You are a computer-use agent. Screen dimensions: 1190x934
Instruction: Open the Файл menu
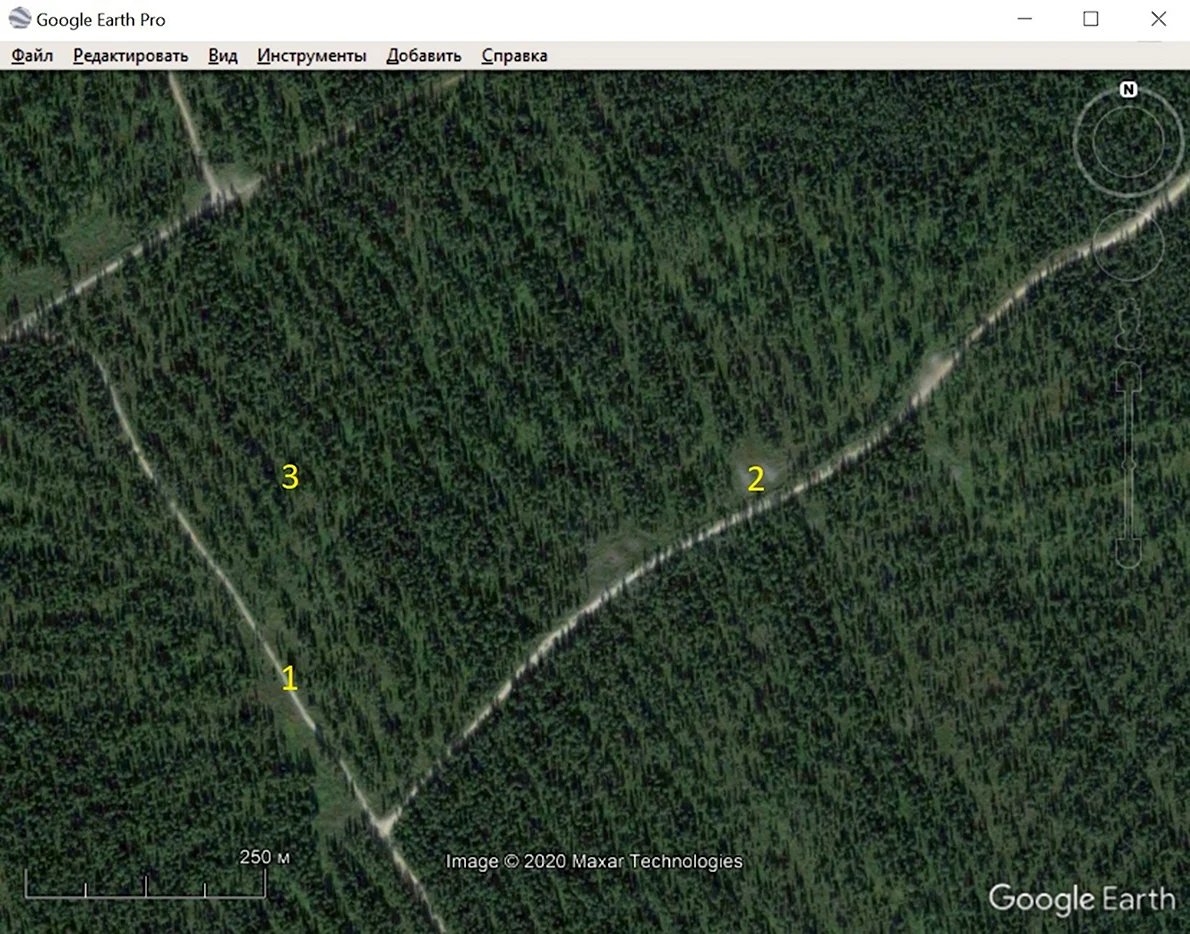tap(32, 55)
